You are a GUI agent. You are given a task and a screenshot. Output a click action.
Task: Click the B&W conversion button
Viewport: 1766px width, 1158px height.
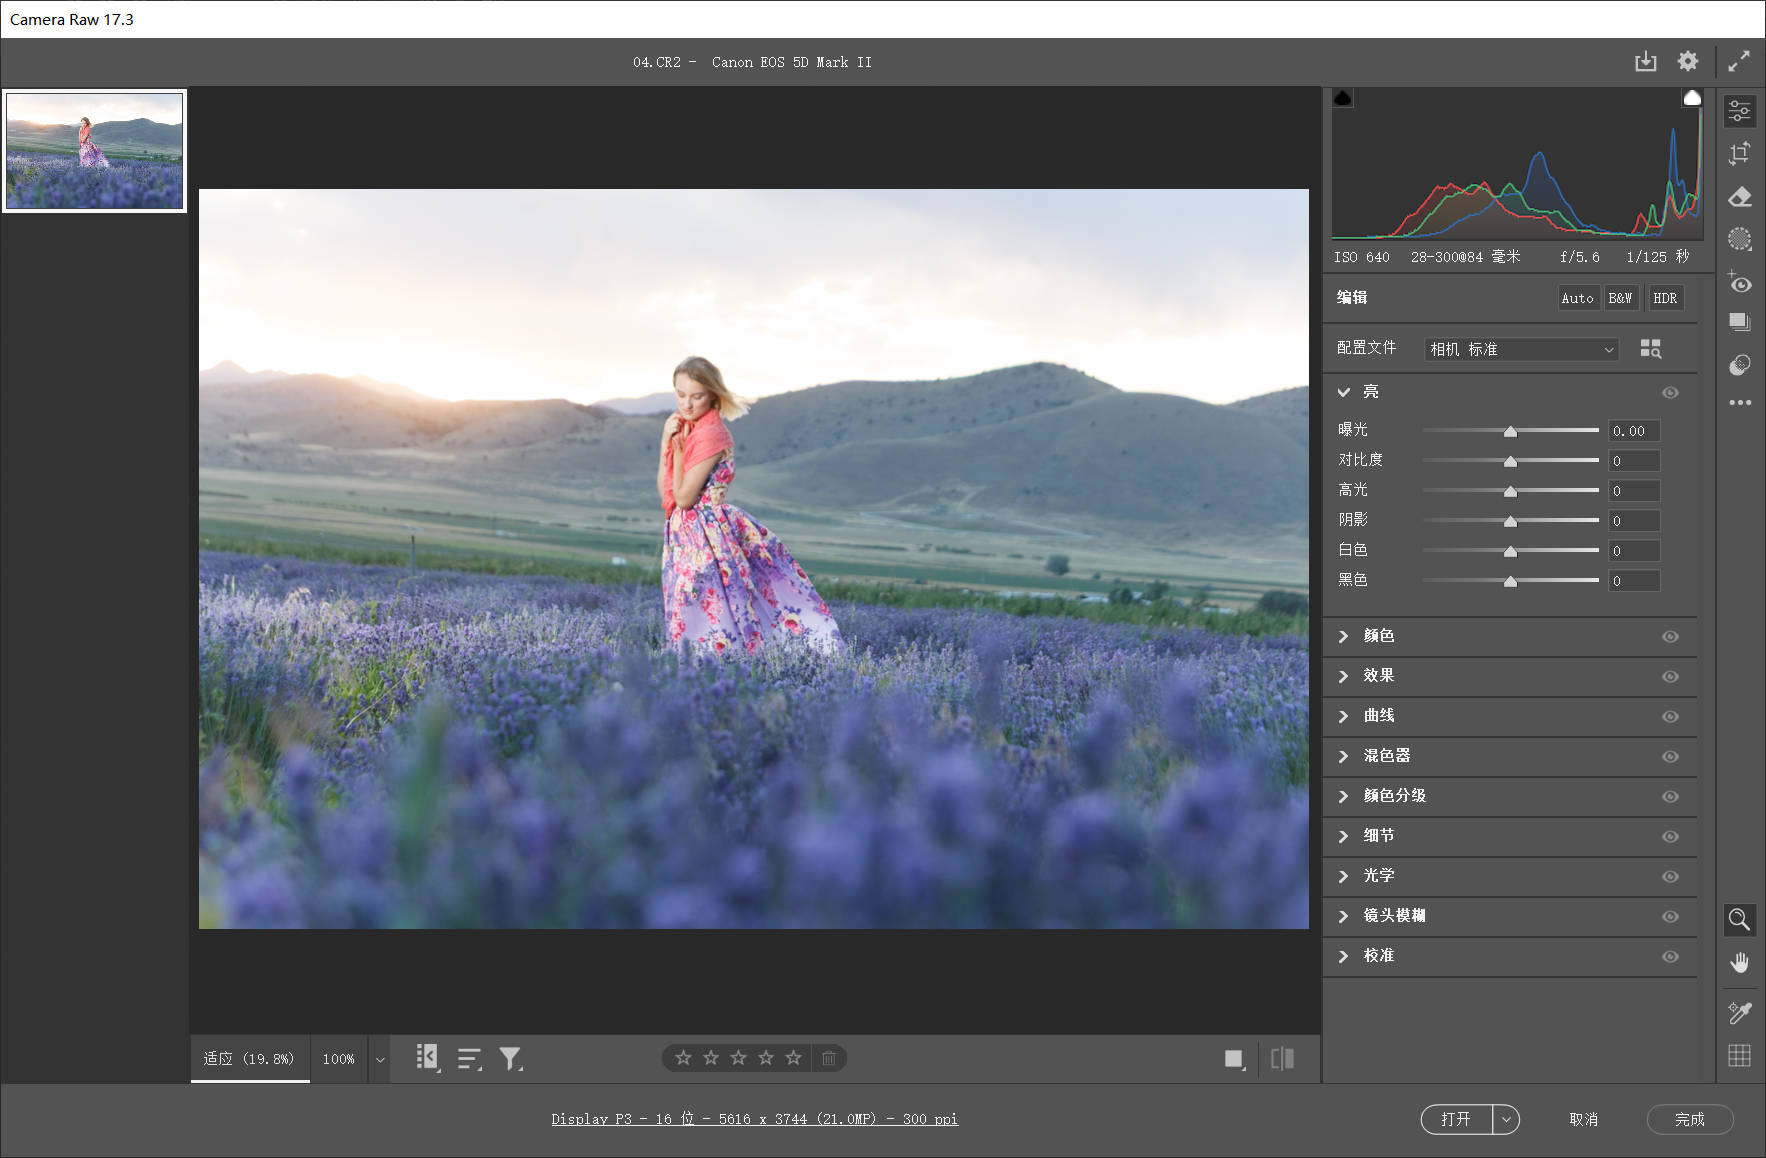pos(1621,298)
